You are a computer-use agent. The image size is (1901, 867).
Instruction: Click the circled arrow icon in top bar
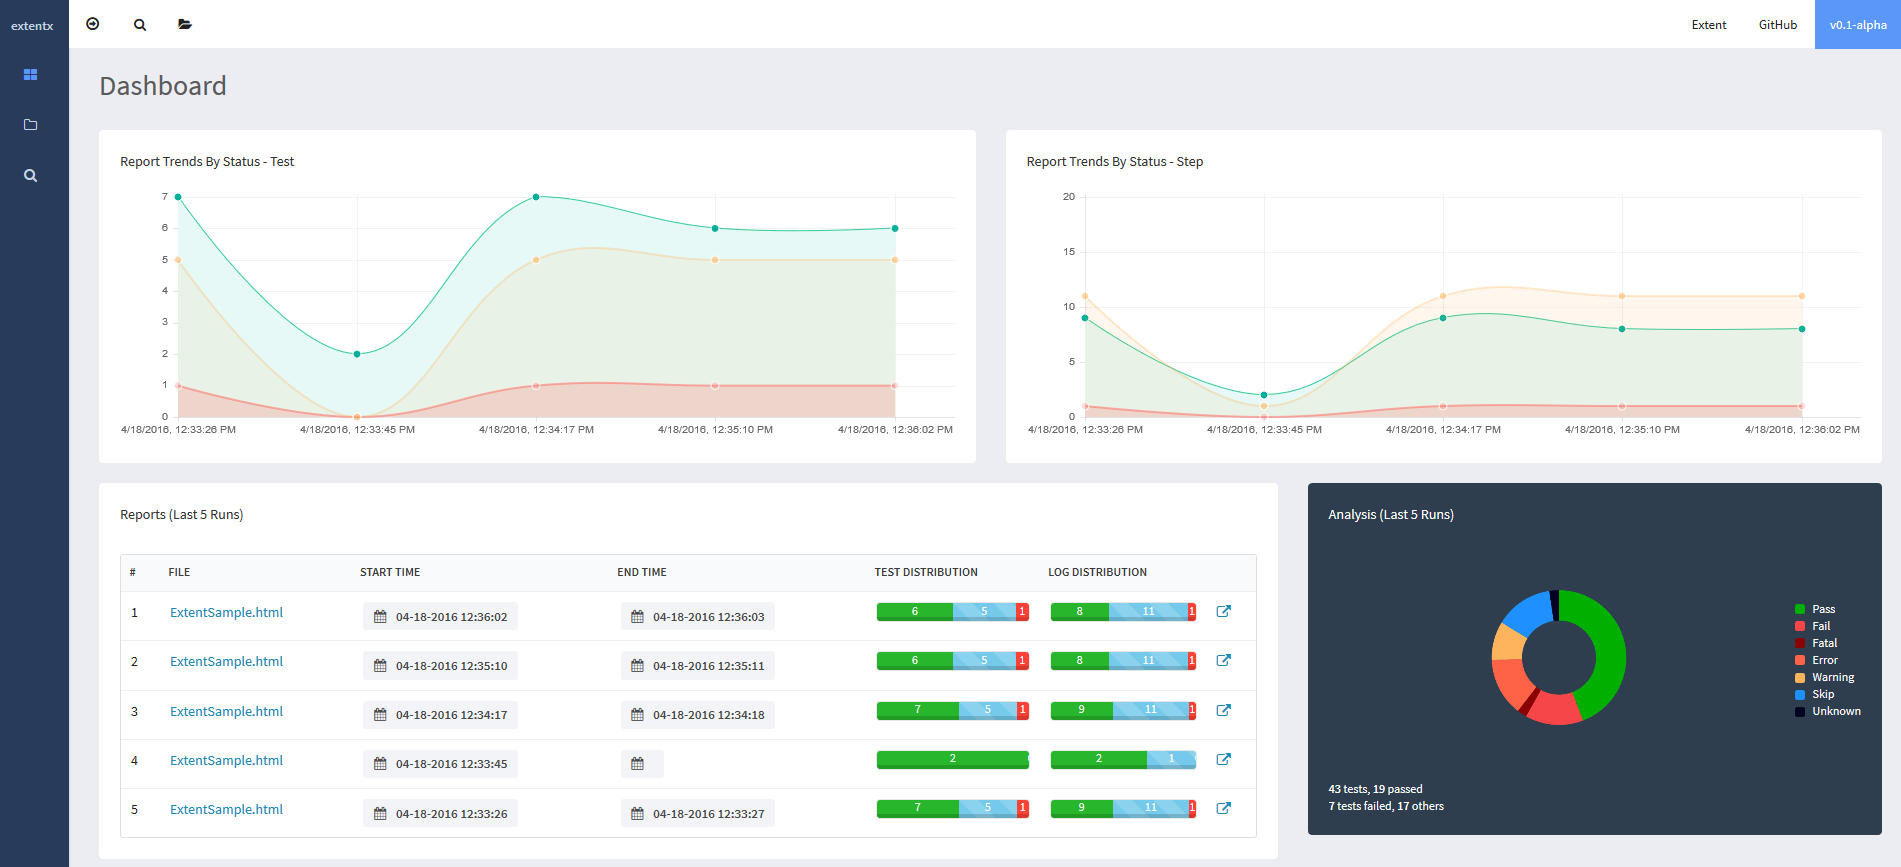coord(93,24)
